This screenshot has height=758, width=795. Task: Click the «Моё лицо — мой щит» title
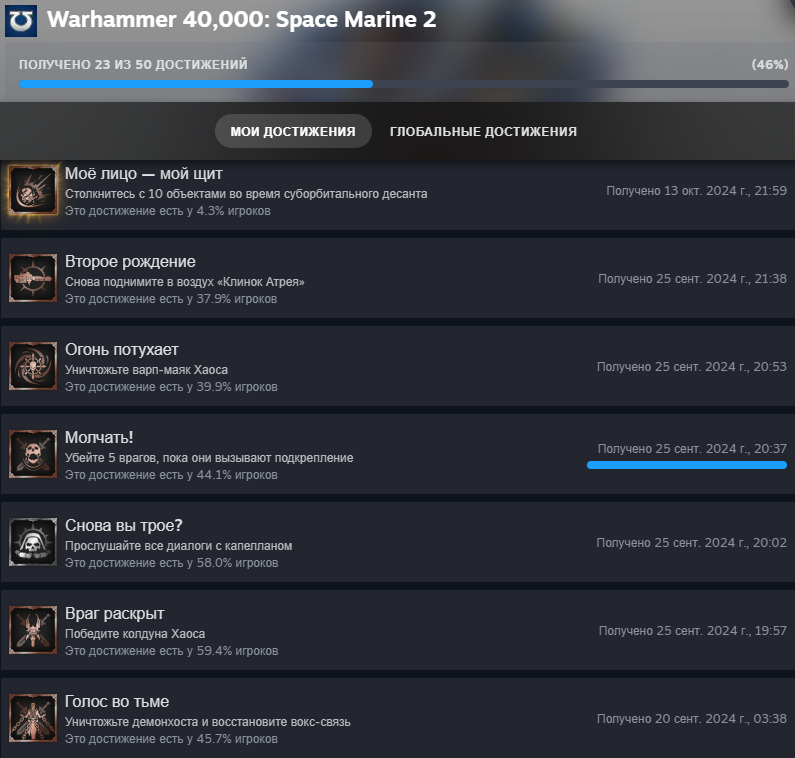(x=143, y=173)
